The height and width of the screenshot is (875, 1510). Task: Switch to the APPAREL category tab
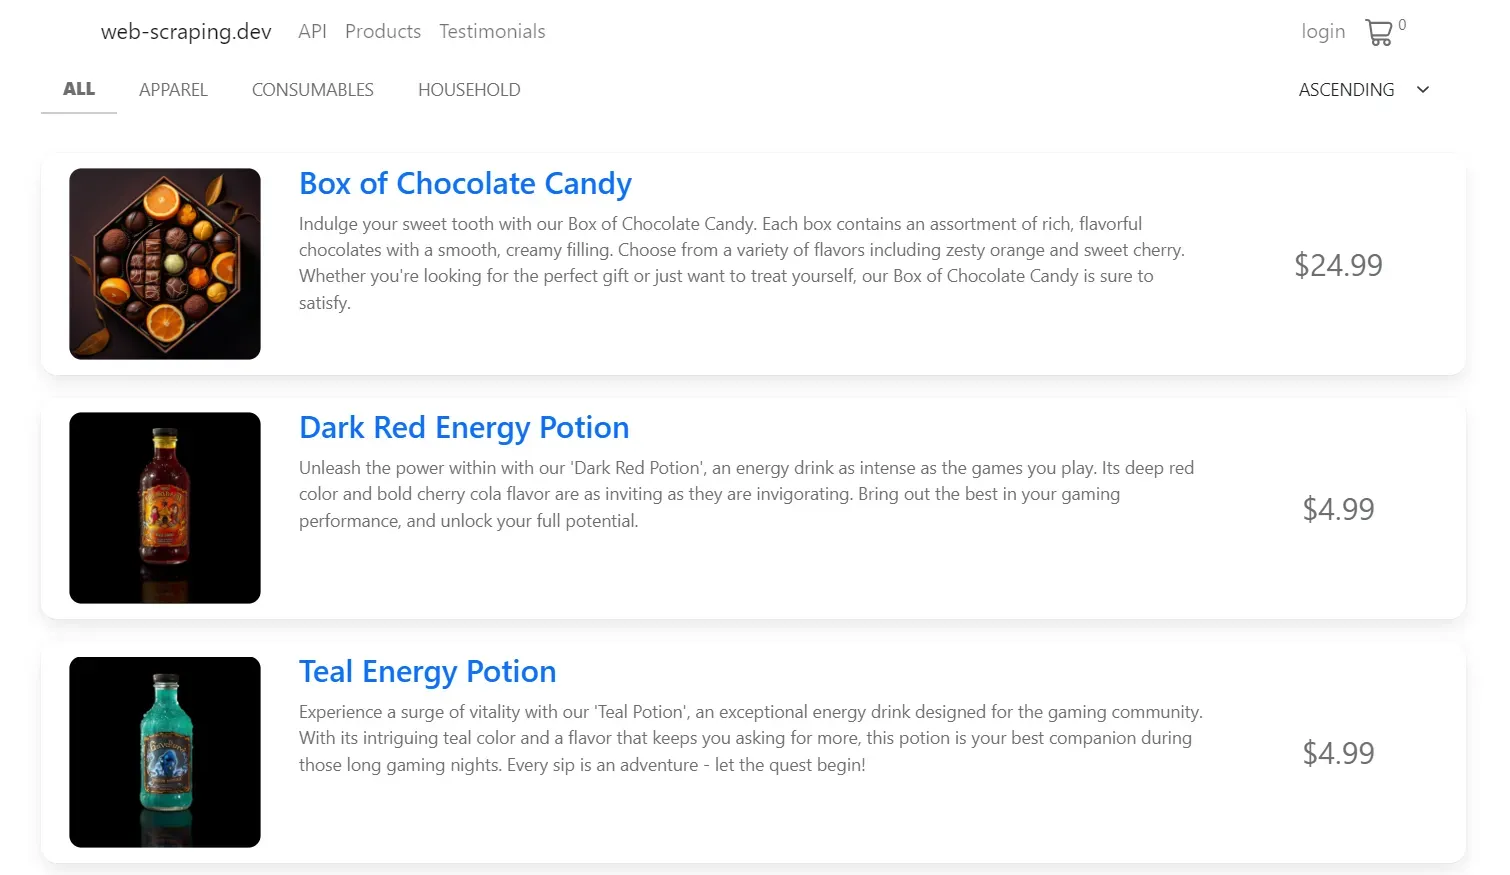click(173, 90)
